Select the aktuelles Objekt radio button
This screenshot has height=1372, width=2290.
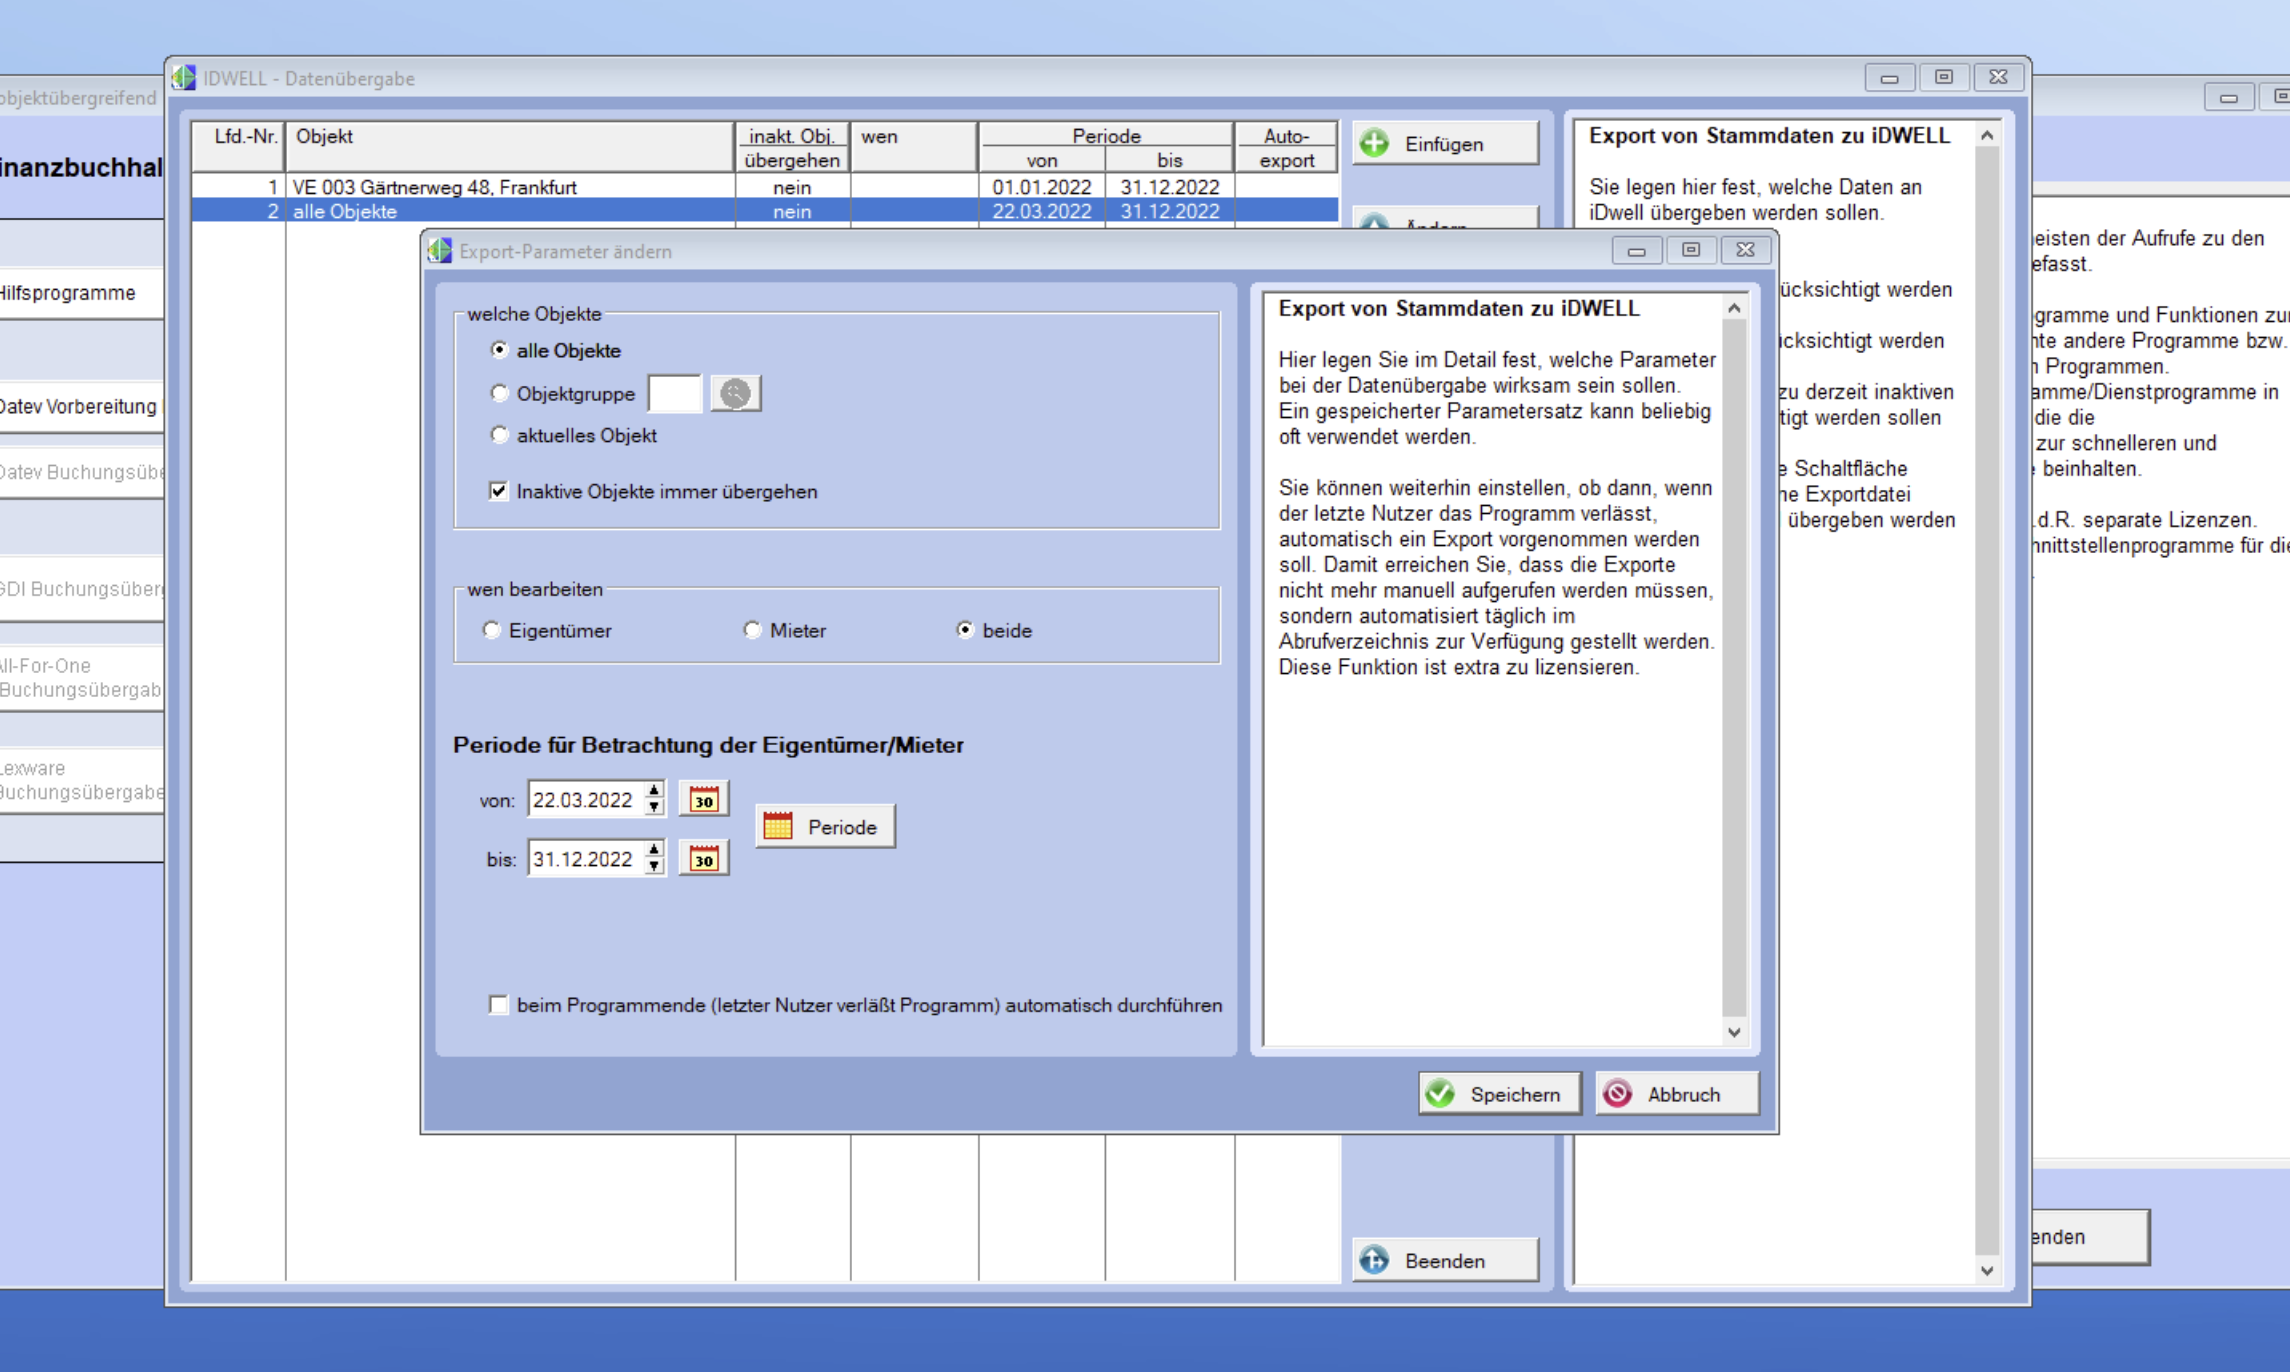(x=499, y=435)
